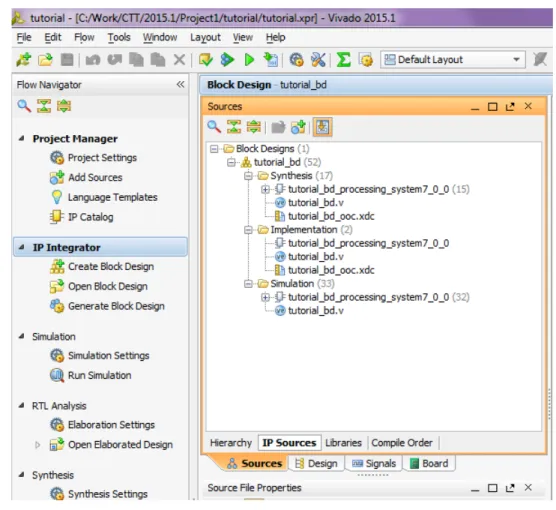Click the search icon in Sources panel
This screenshot has height=510, width=556.
214,127
